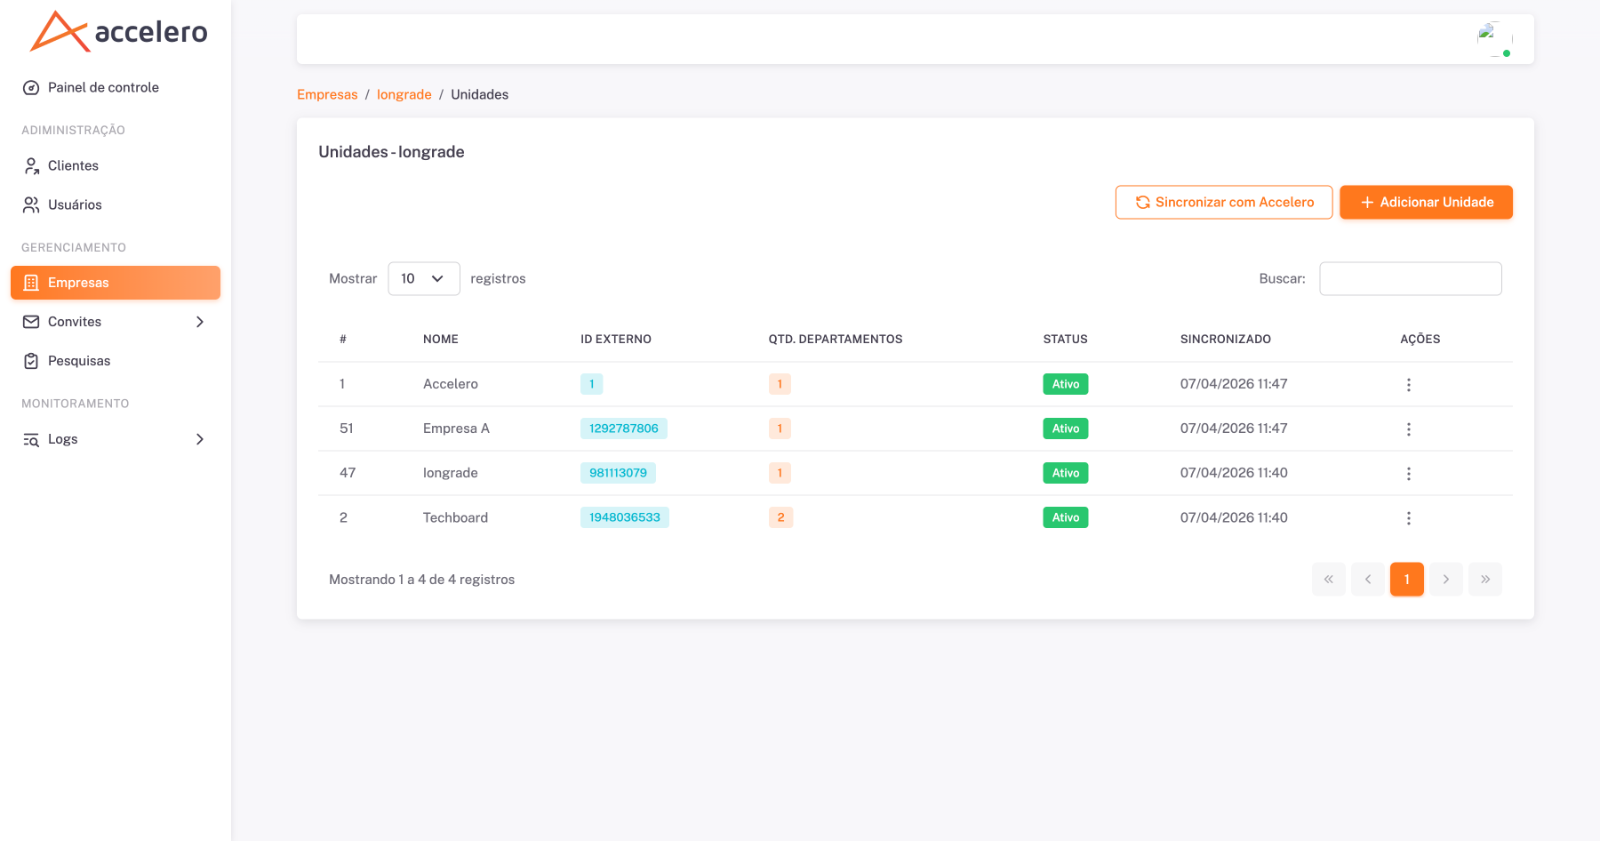Click the user avatar in top bar
Viewport: 1600px width, 841px height.
pyautogui.click(x=1494, y=39)
